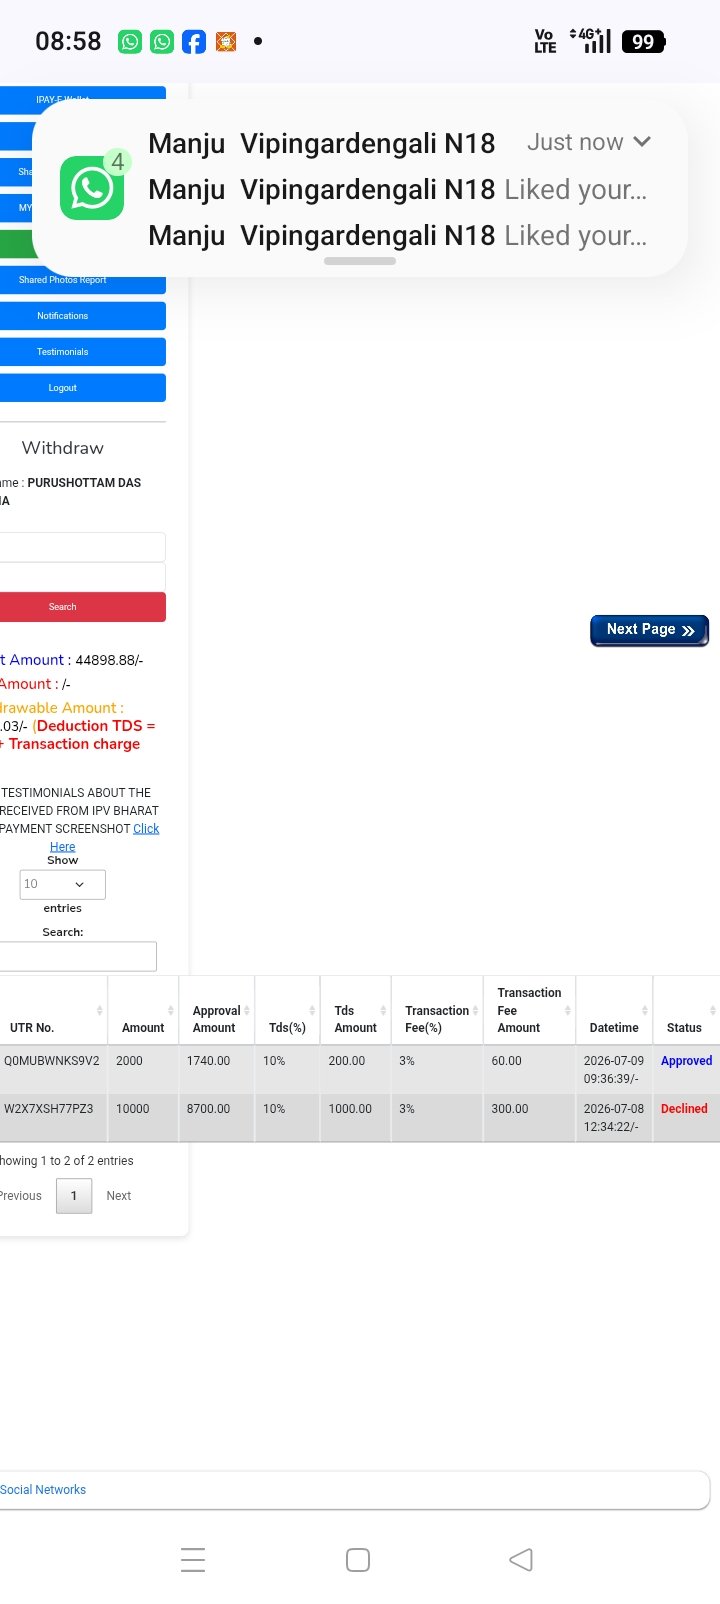The height and width of the screenshot is (1604, 720).
Task: Sort table by Datetime column
Action: pyautogui.click(x=614, y=1010)
